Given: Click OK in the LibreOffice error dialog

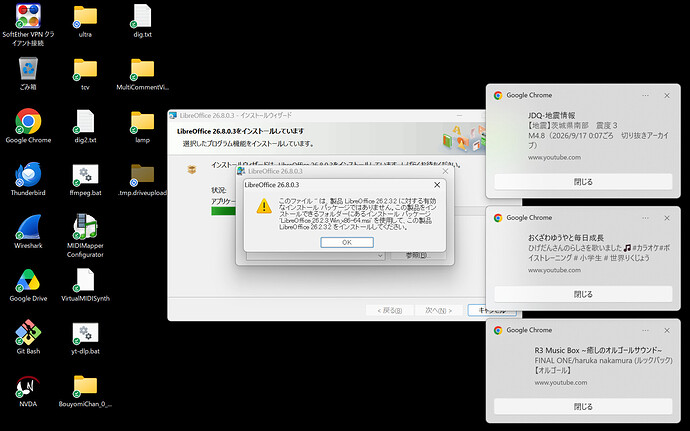Looking at the screenshot, I should [347, 242].
